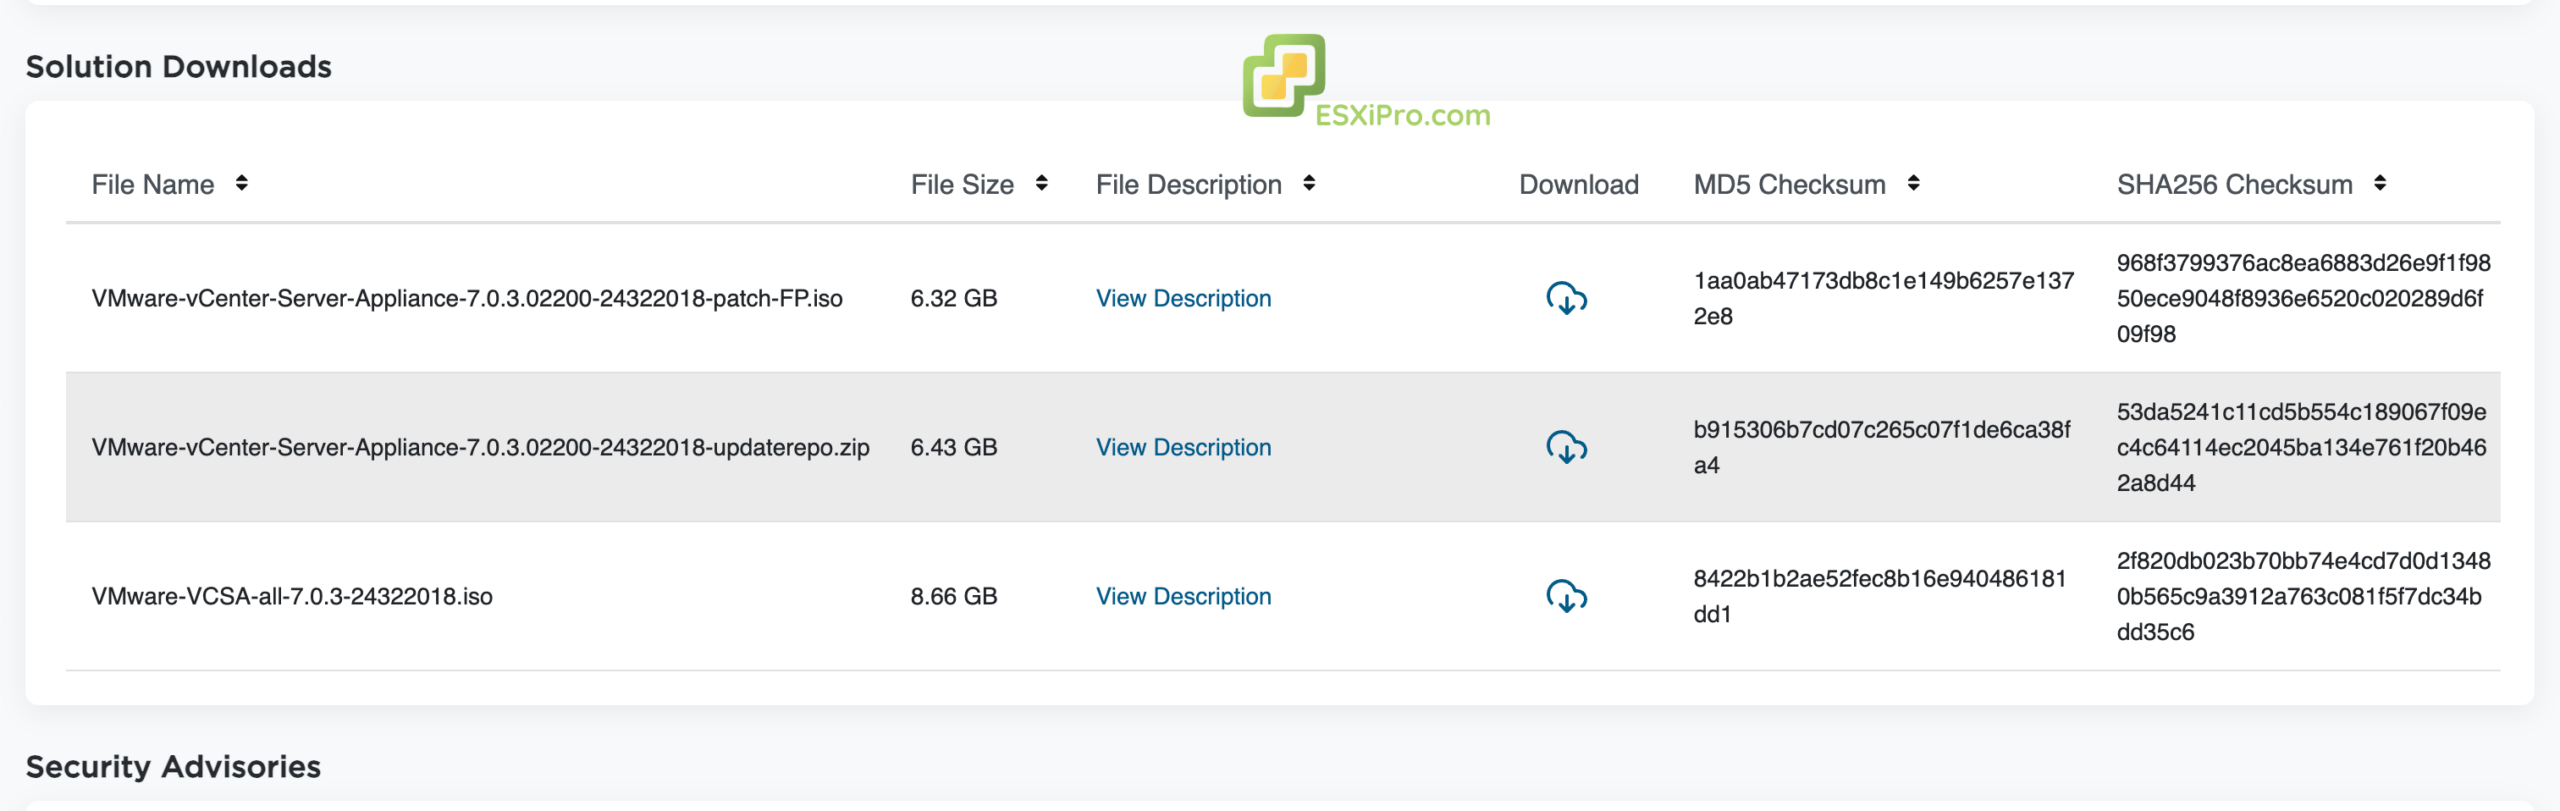Click the 6.43 GB file size cell
Image resolution: width=2560 pixels, height=811 pixels.
[x=953, y=447]
